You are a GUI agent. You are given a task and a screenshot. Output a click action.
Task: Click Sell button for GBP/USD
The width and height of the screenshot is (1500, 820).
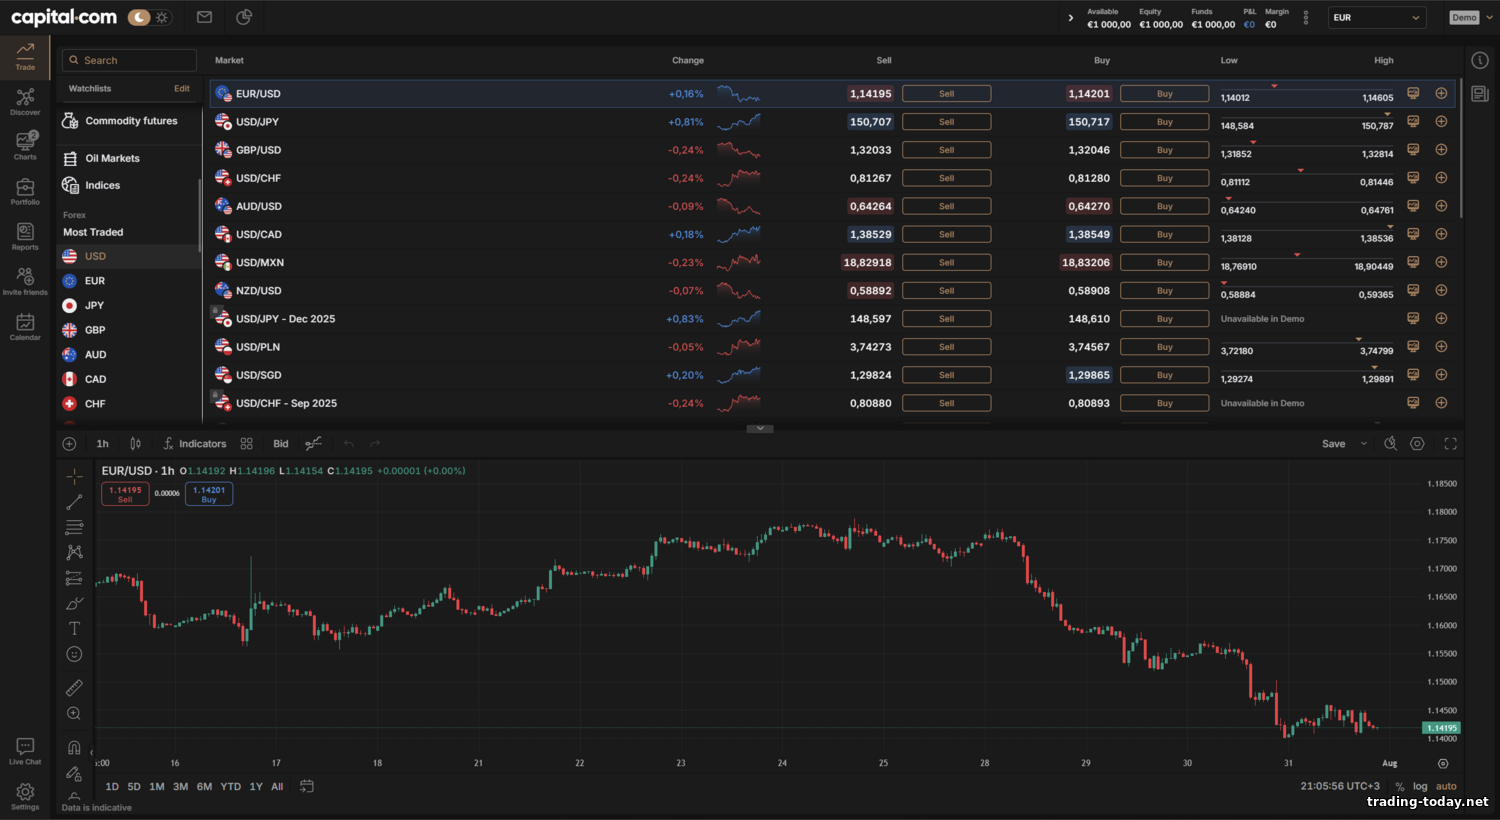[x=946, y=150]
